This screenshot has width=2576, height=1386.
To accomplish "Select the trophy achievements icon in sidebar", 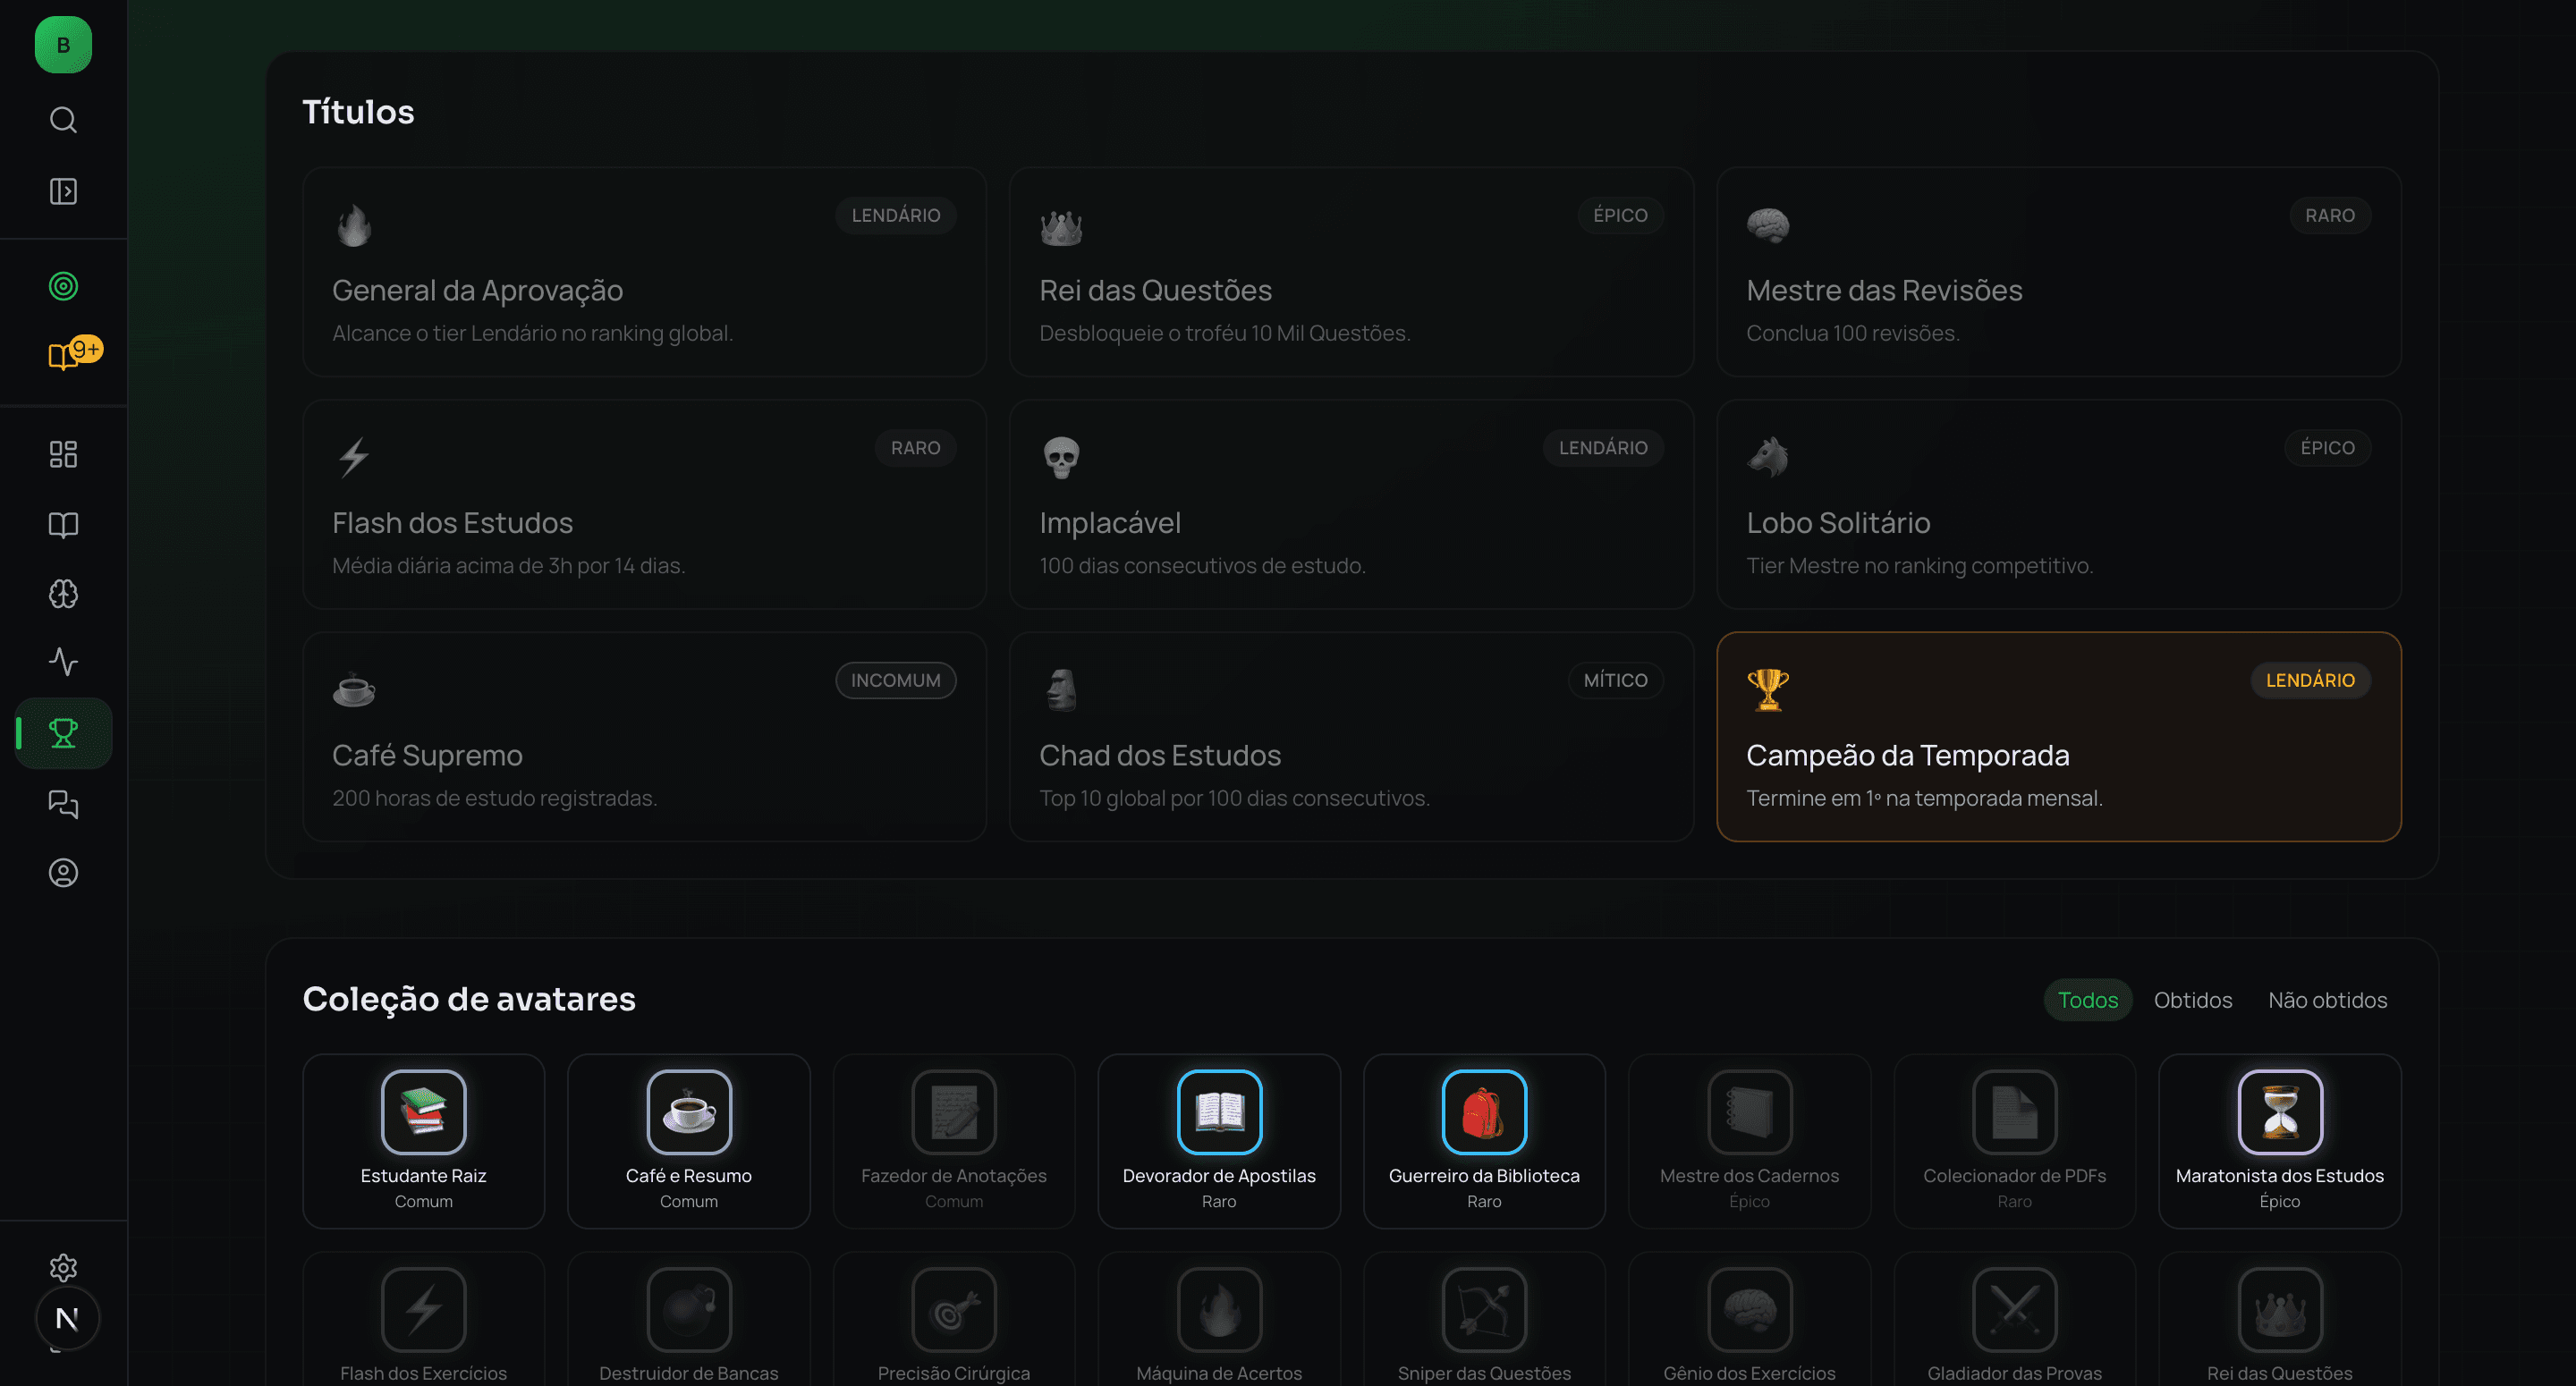I will point(63,733).
